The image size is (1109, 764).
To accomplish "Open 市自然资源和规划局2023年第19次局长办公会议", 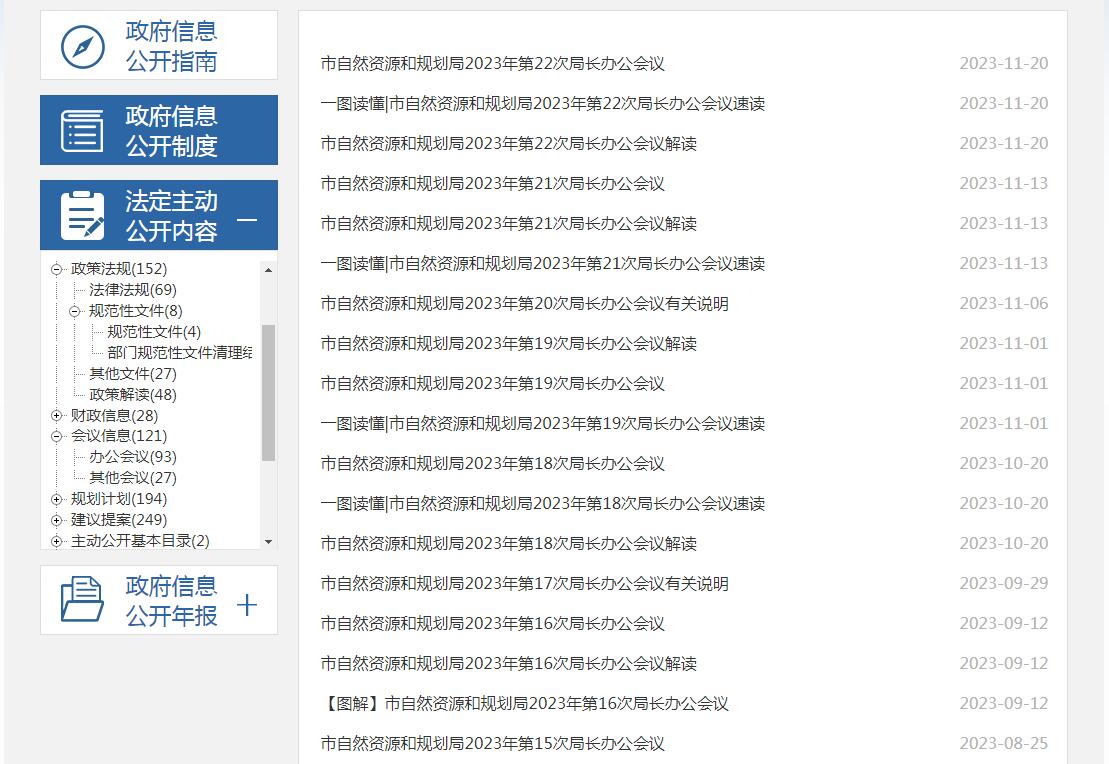I will [x=492, y=383].
